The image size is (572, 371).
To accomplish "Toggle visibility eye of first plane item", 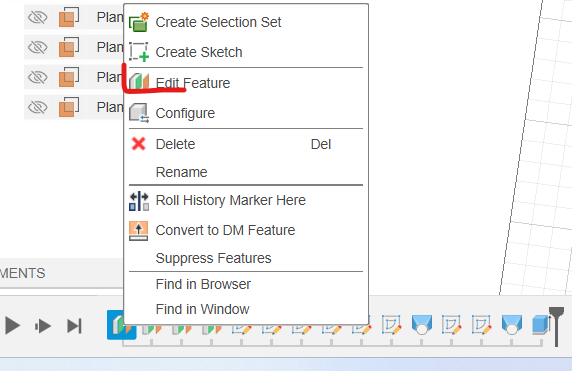I will (x=38, y=17).
